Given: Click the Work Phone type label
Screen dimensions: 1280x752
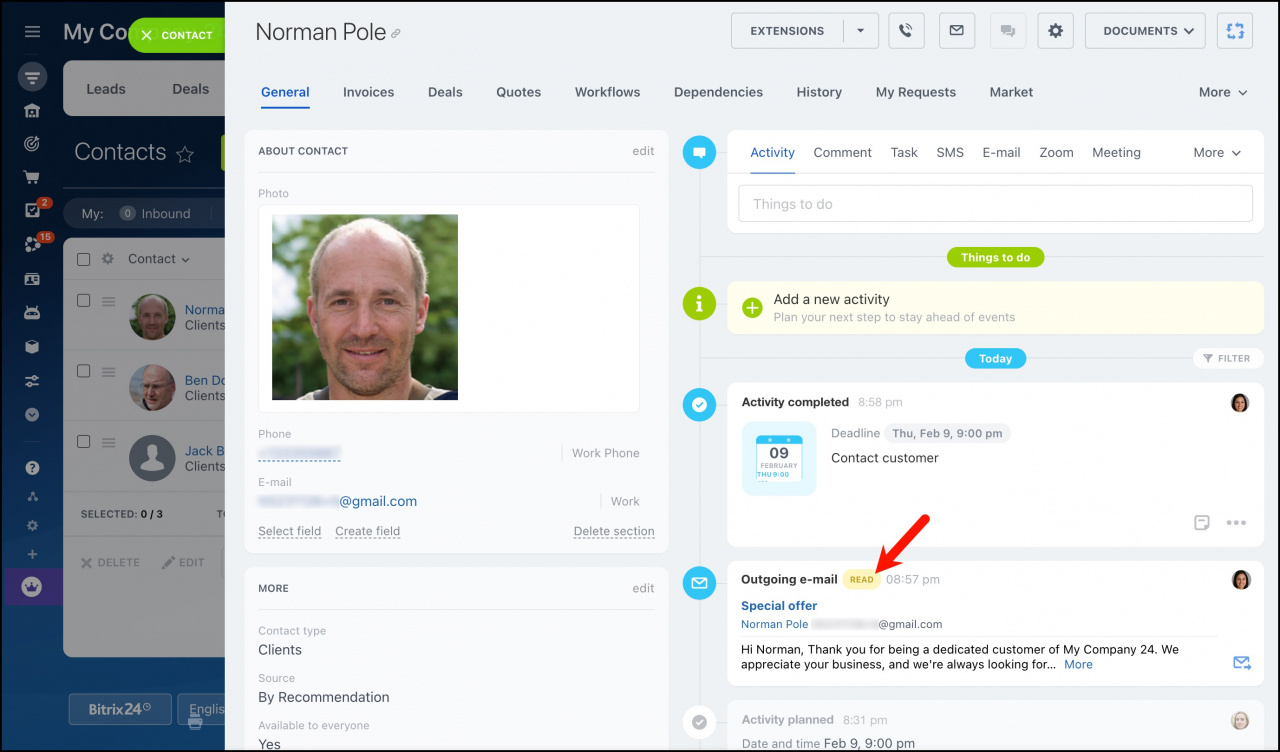Looking at the screenshot, I should click(x=605, y=453).
